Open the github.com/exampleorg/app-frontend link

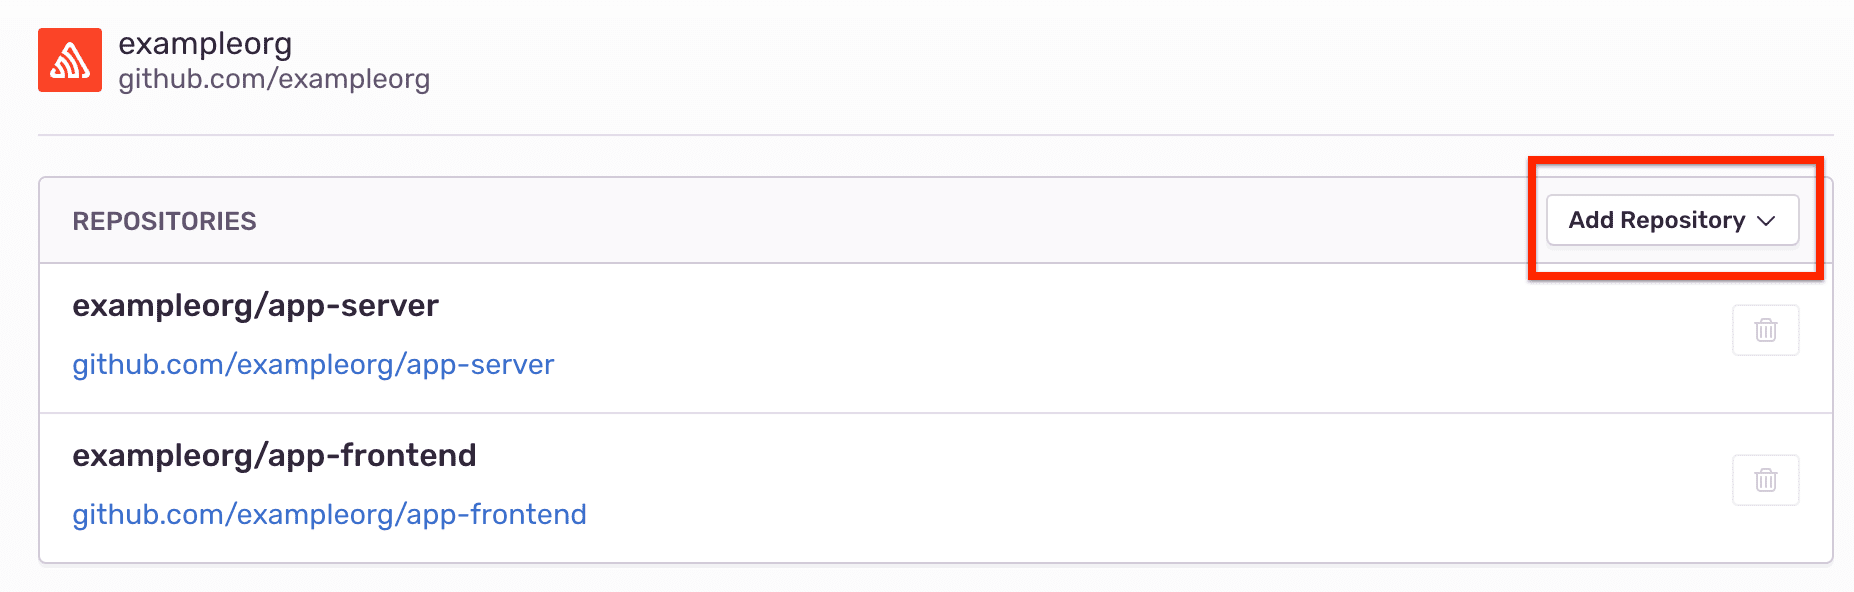329,514
